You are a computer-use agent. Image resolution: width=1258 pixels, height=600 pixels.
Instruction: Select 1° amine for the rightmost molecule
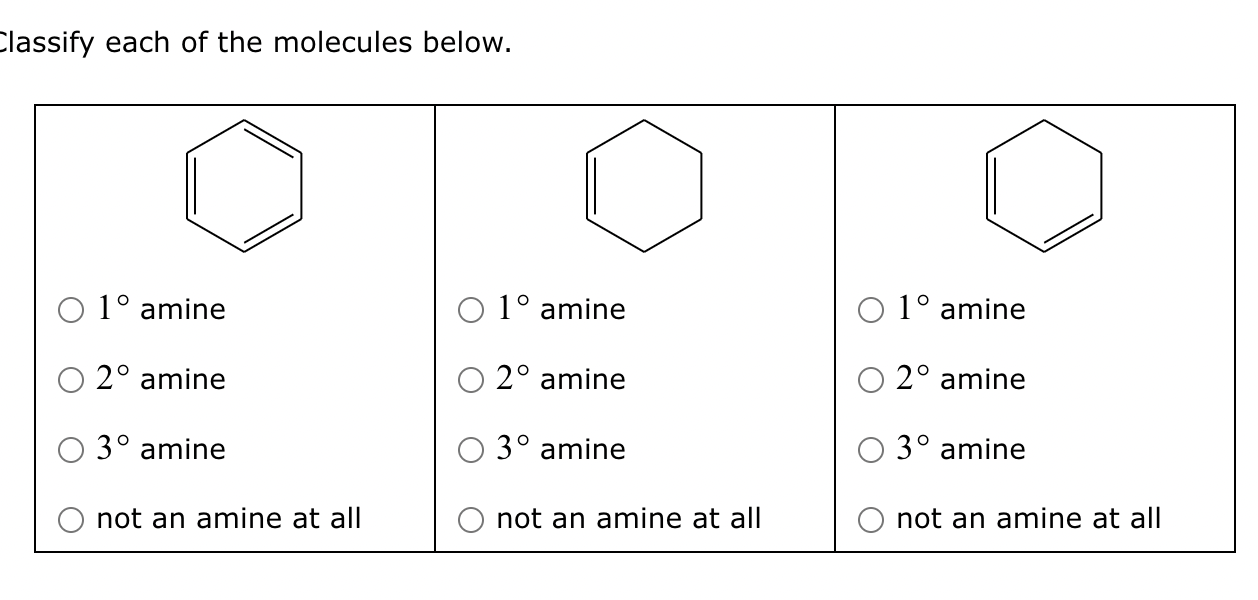click(x=871, y=310)
